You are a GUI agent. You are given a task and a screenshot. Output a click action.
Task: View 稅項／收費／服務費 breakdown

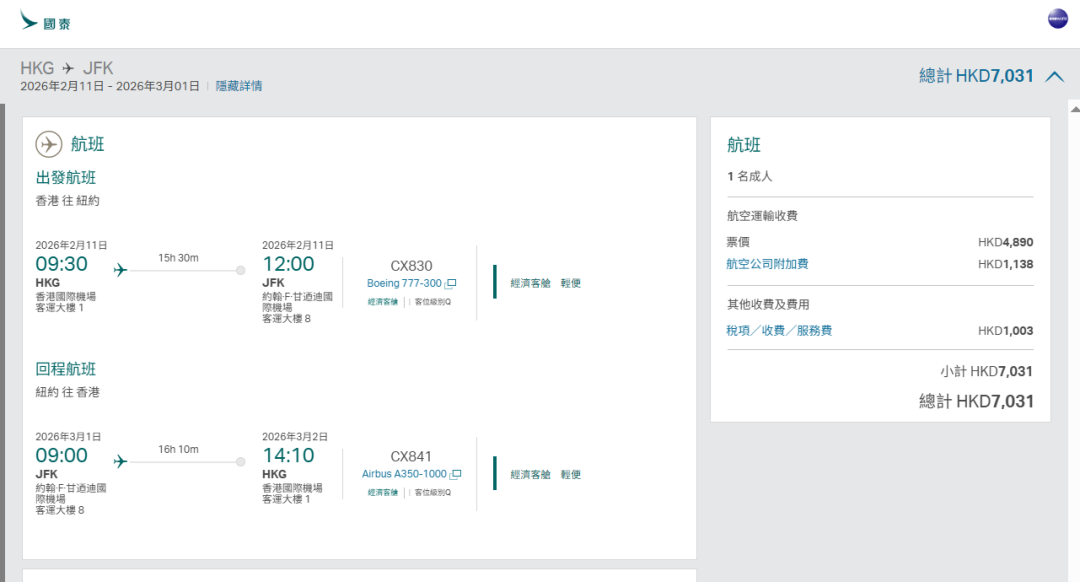pos(779,331)
